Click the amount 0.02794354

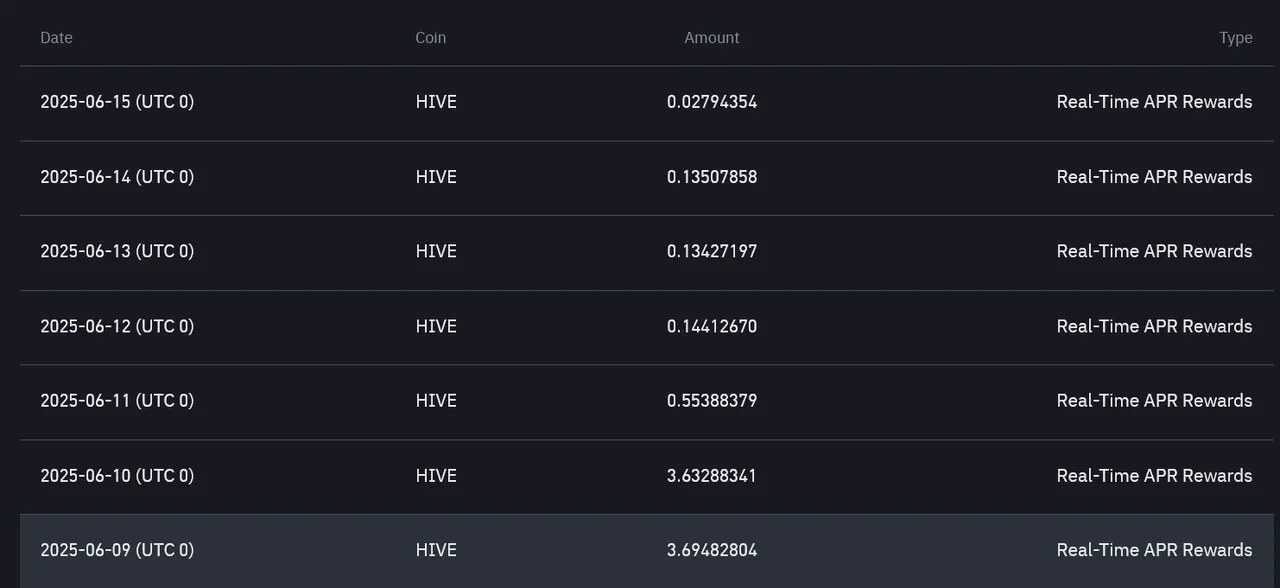(712, 102)
